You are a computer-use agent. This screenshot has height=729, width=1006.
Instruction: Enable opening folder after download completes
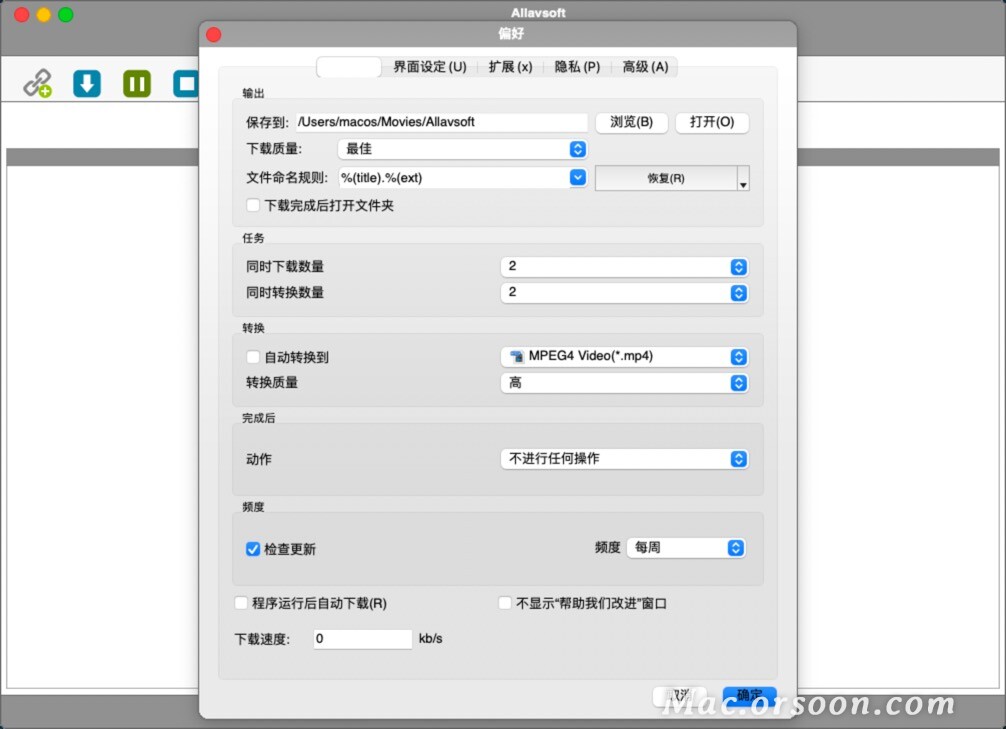[253, 205]
